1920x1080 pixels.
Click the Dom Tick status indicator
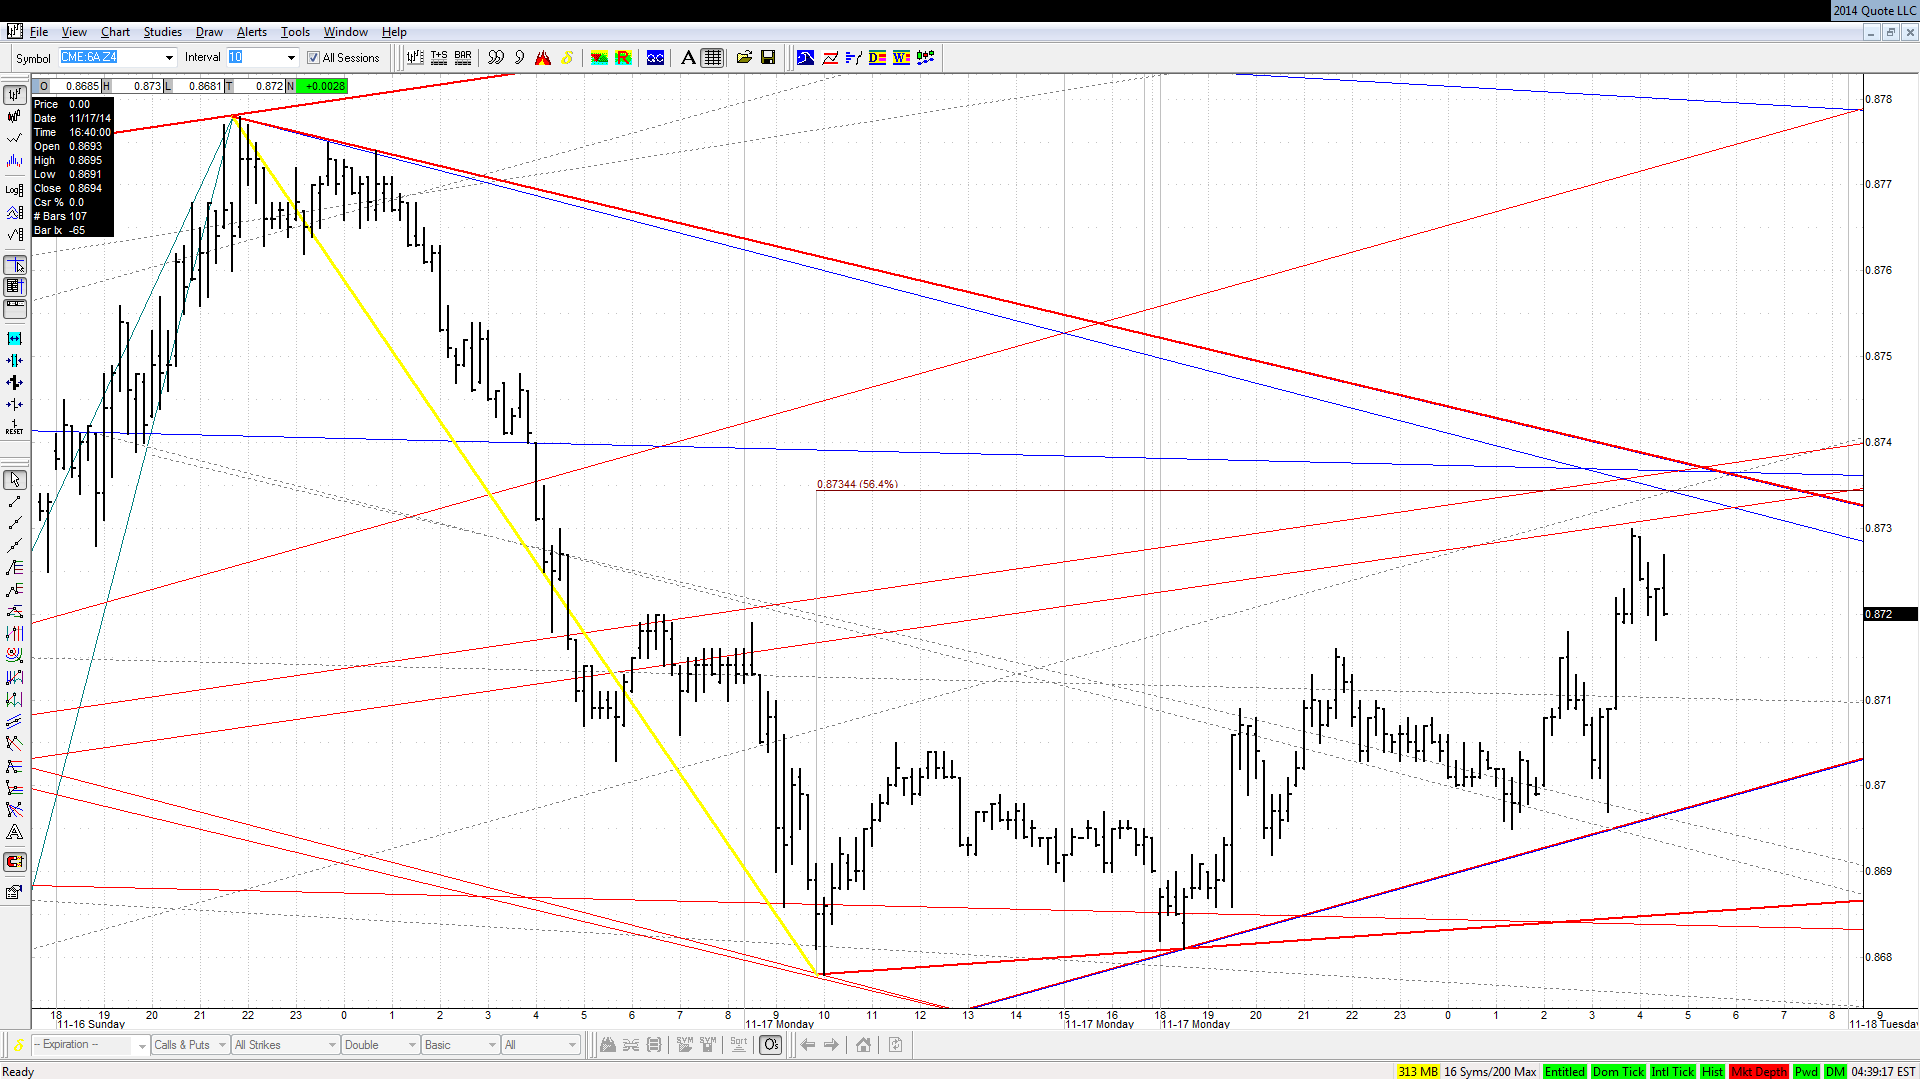click(1618, 1072)
